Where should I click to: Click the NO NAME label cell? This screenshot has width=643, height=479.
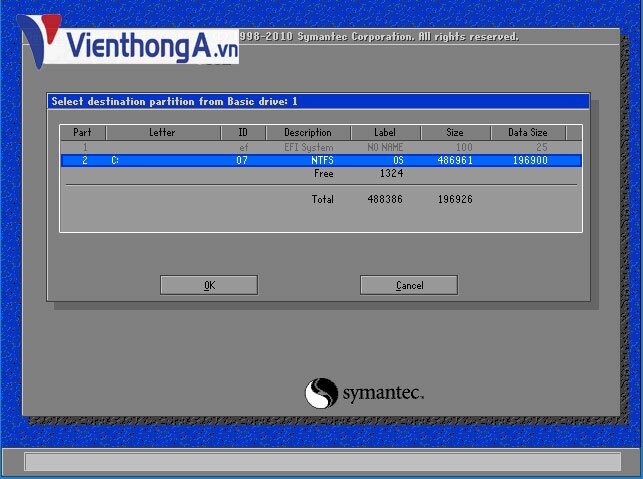point(385,147)
